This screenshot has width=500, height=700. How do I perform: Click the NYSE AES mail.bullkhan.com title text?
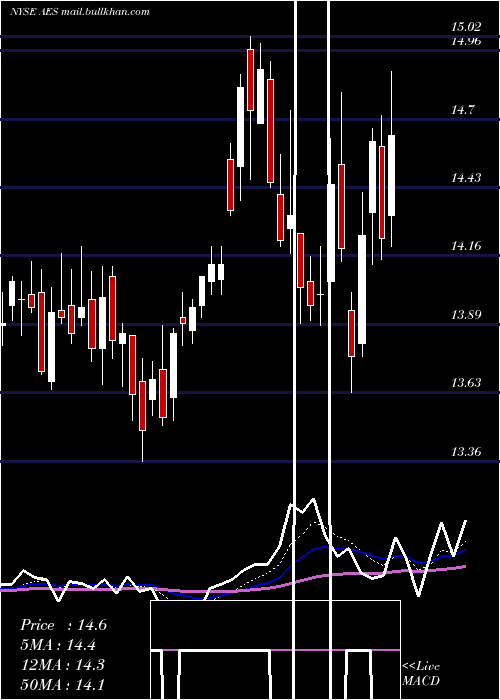tap(79, 12)
